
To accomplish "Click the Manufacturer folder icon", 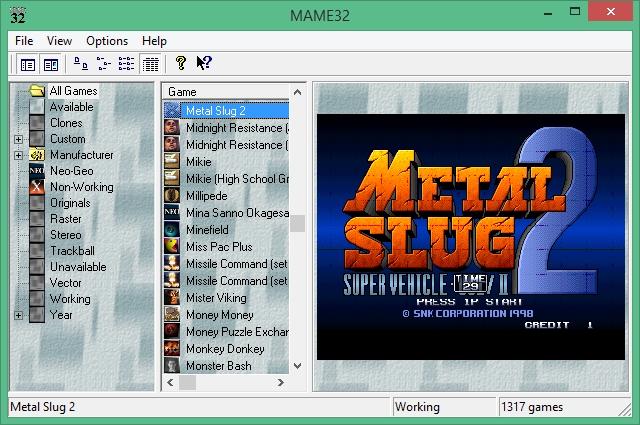I will click(37, 155).
